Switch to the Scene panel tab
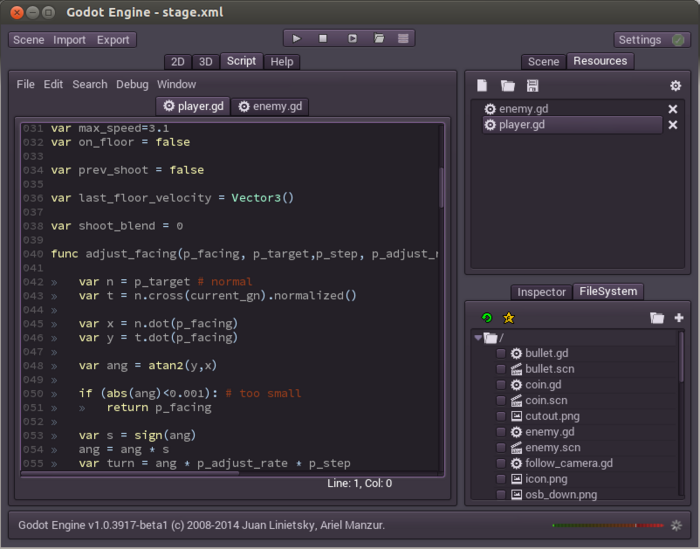 pyautogui.click(x=543, y=62)
